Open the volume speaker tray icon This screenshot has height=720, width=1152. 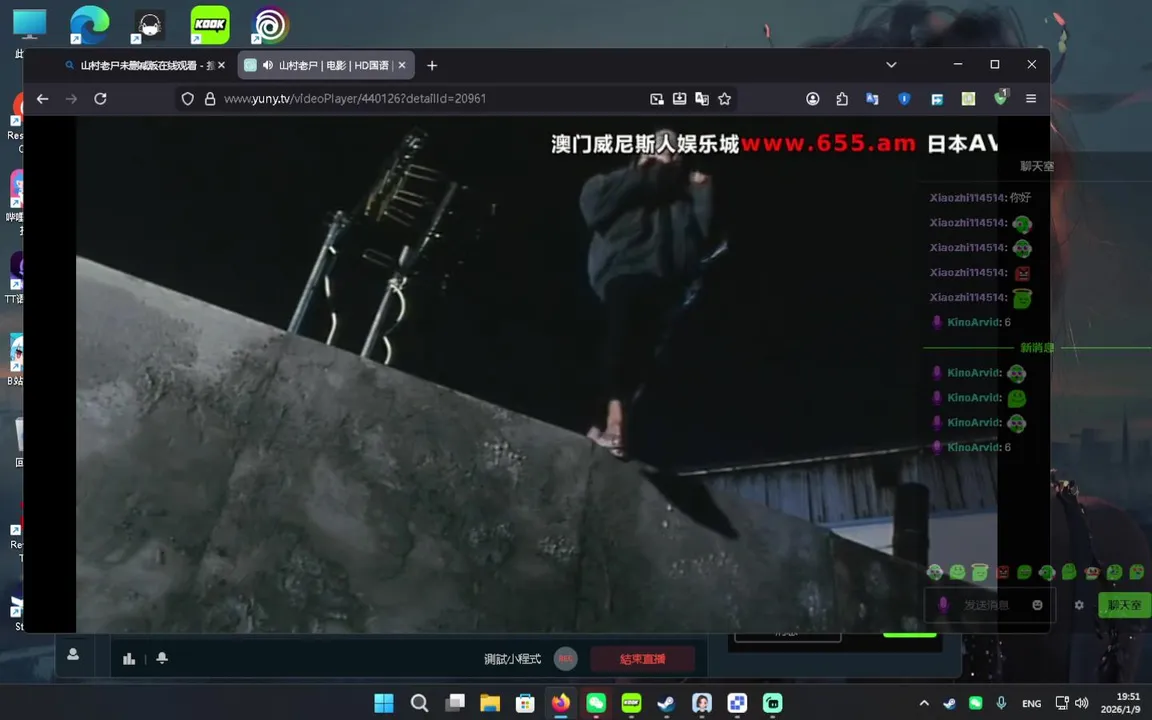coord(1081,703)
